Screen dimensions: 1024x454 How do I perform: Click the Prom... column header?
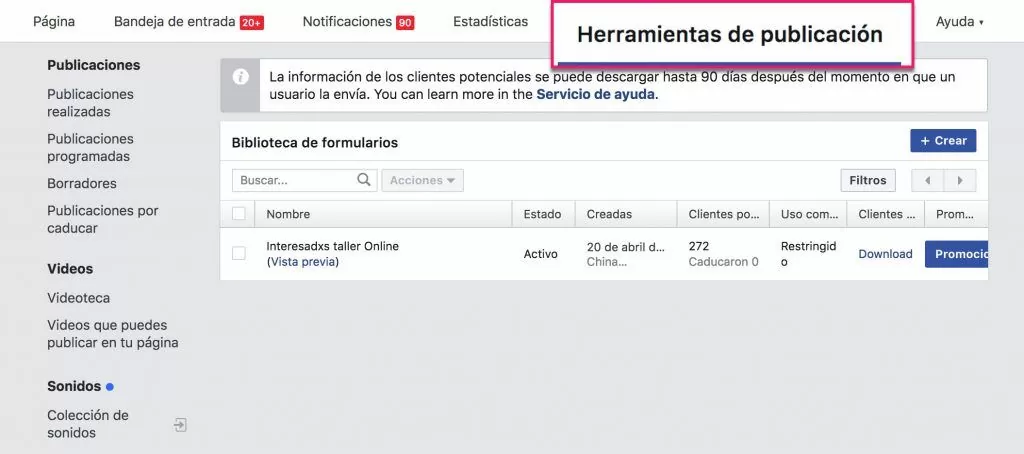pyautogui.click(x=956, y=214)
